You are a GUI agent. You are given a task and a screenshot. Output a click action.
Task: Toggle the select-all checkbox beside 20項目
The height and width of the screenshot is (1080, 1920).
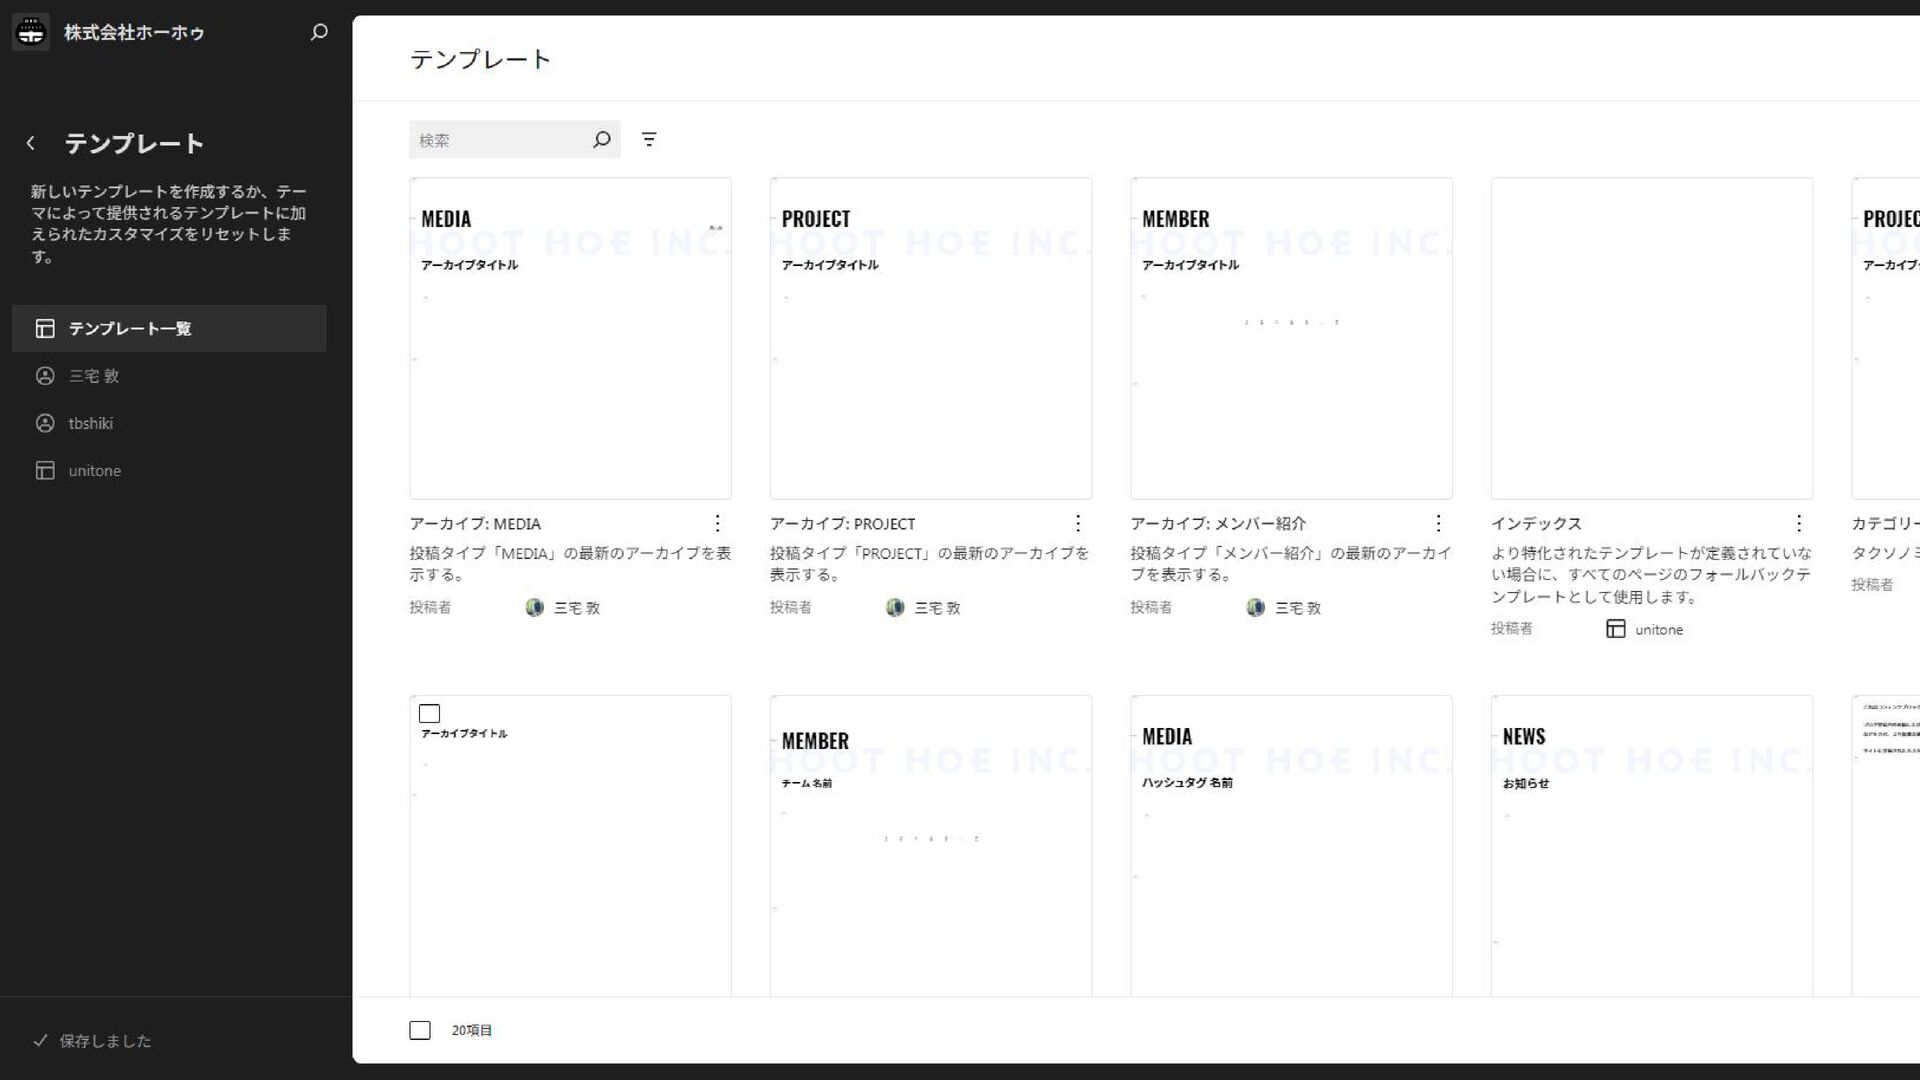pyautogui.click(x=420, y=1030)
